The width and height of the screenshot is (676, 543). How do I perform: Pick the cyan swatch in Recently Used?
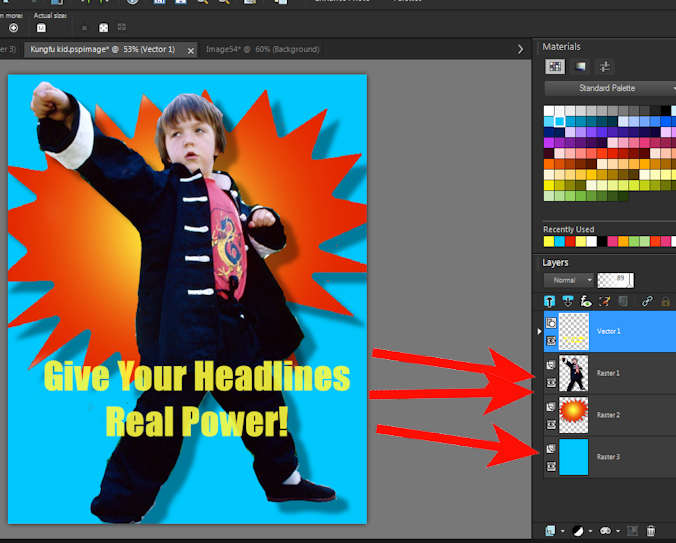pos(560,241)
